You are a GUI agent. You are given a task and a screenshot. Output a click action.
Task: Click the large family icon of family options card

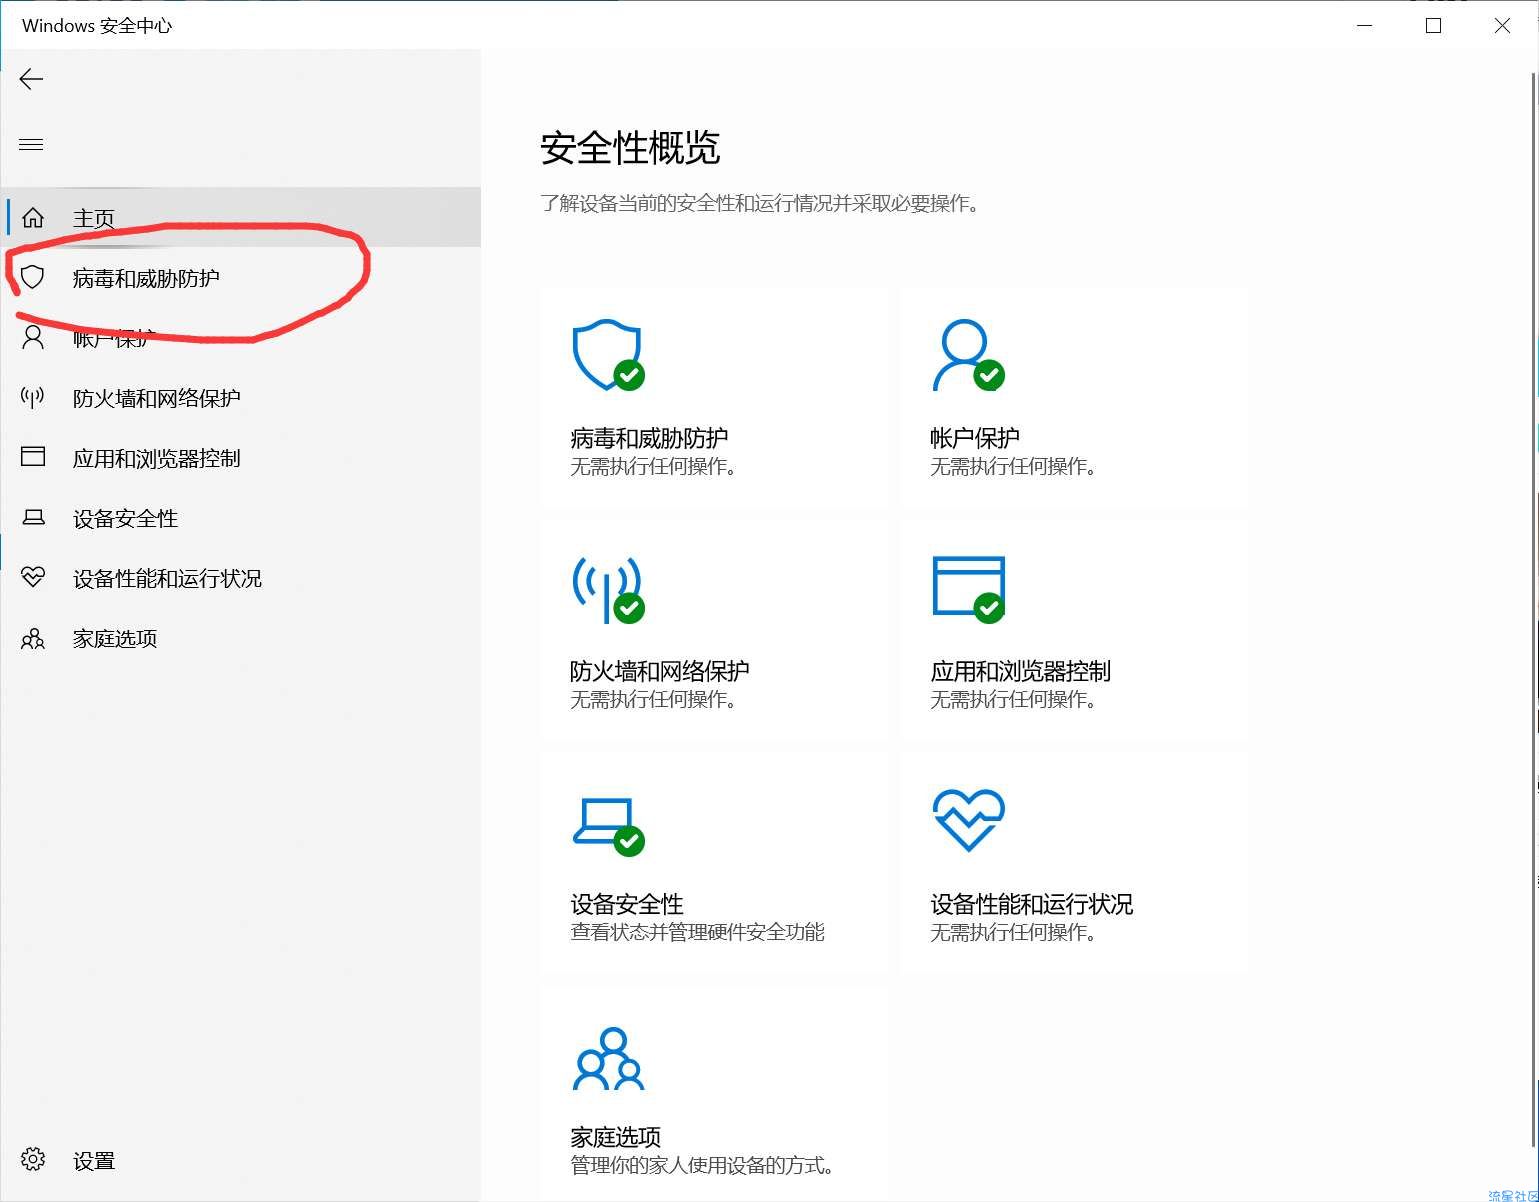(x=608, y=1059)
